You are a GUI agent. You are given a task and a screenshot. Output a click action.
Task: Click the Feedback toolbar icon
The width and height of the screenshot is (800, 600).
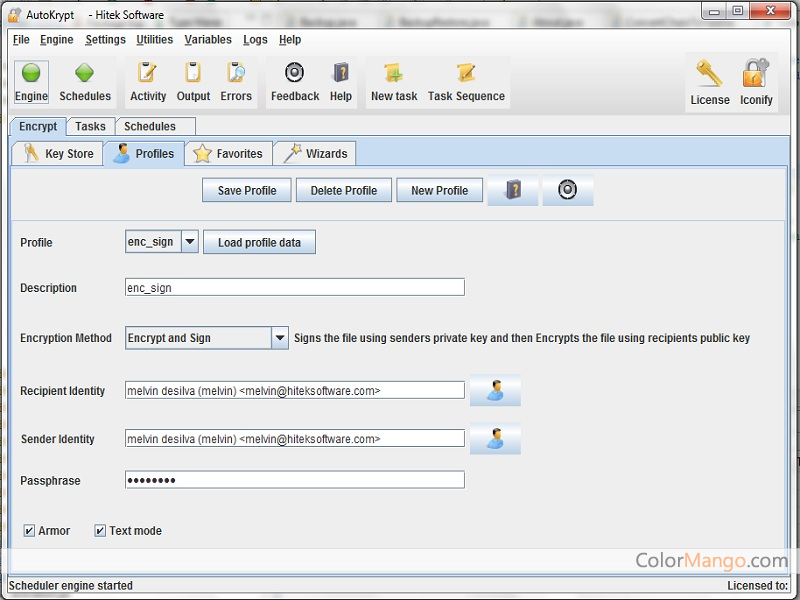pyautogui.click(x=295, y=82)
